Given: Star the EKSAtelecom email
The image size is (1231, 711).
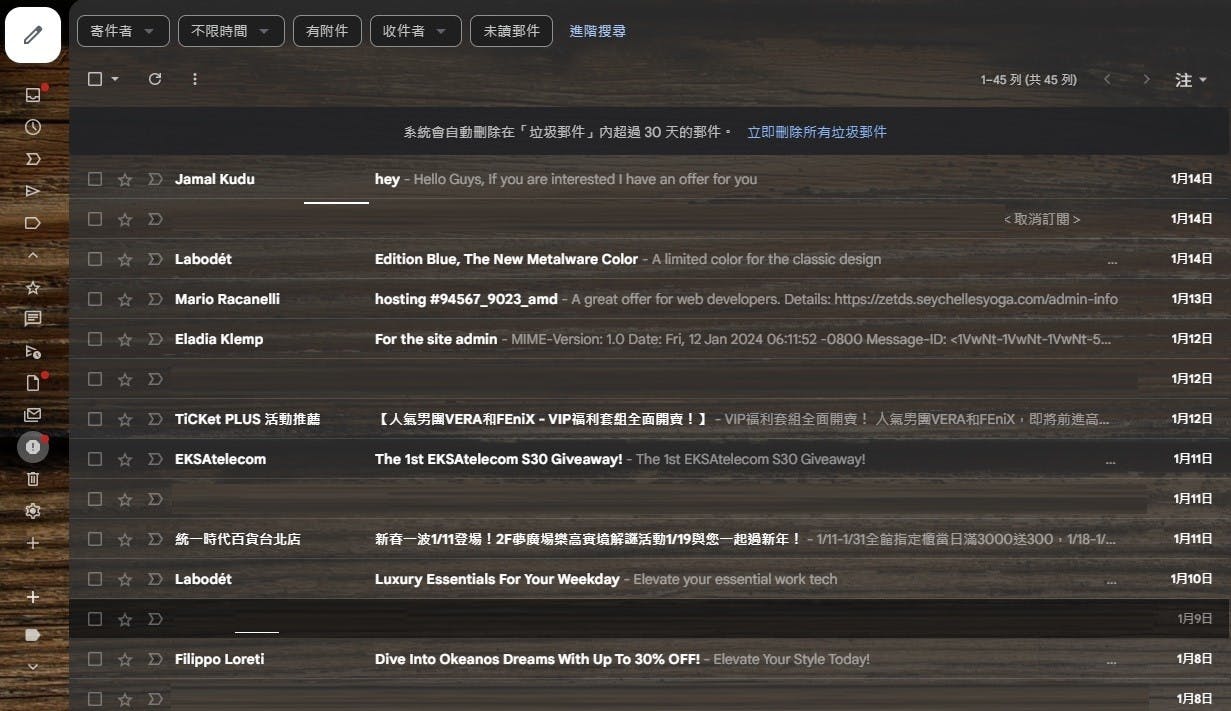Looking at the screenshot, I should [125, 459].
